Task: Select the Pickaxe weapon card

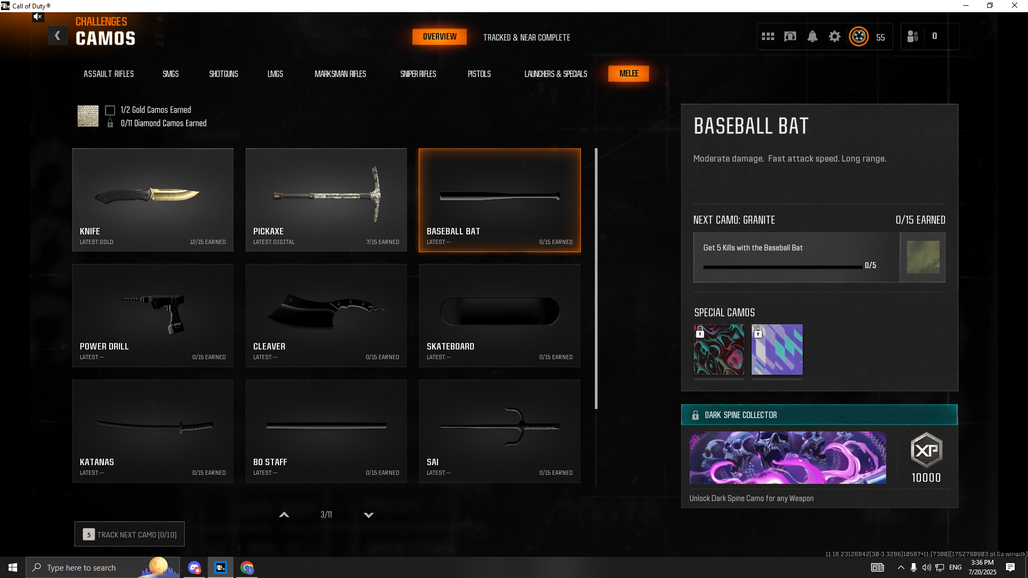Action: point(326,200)
